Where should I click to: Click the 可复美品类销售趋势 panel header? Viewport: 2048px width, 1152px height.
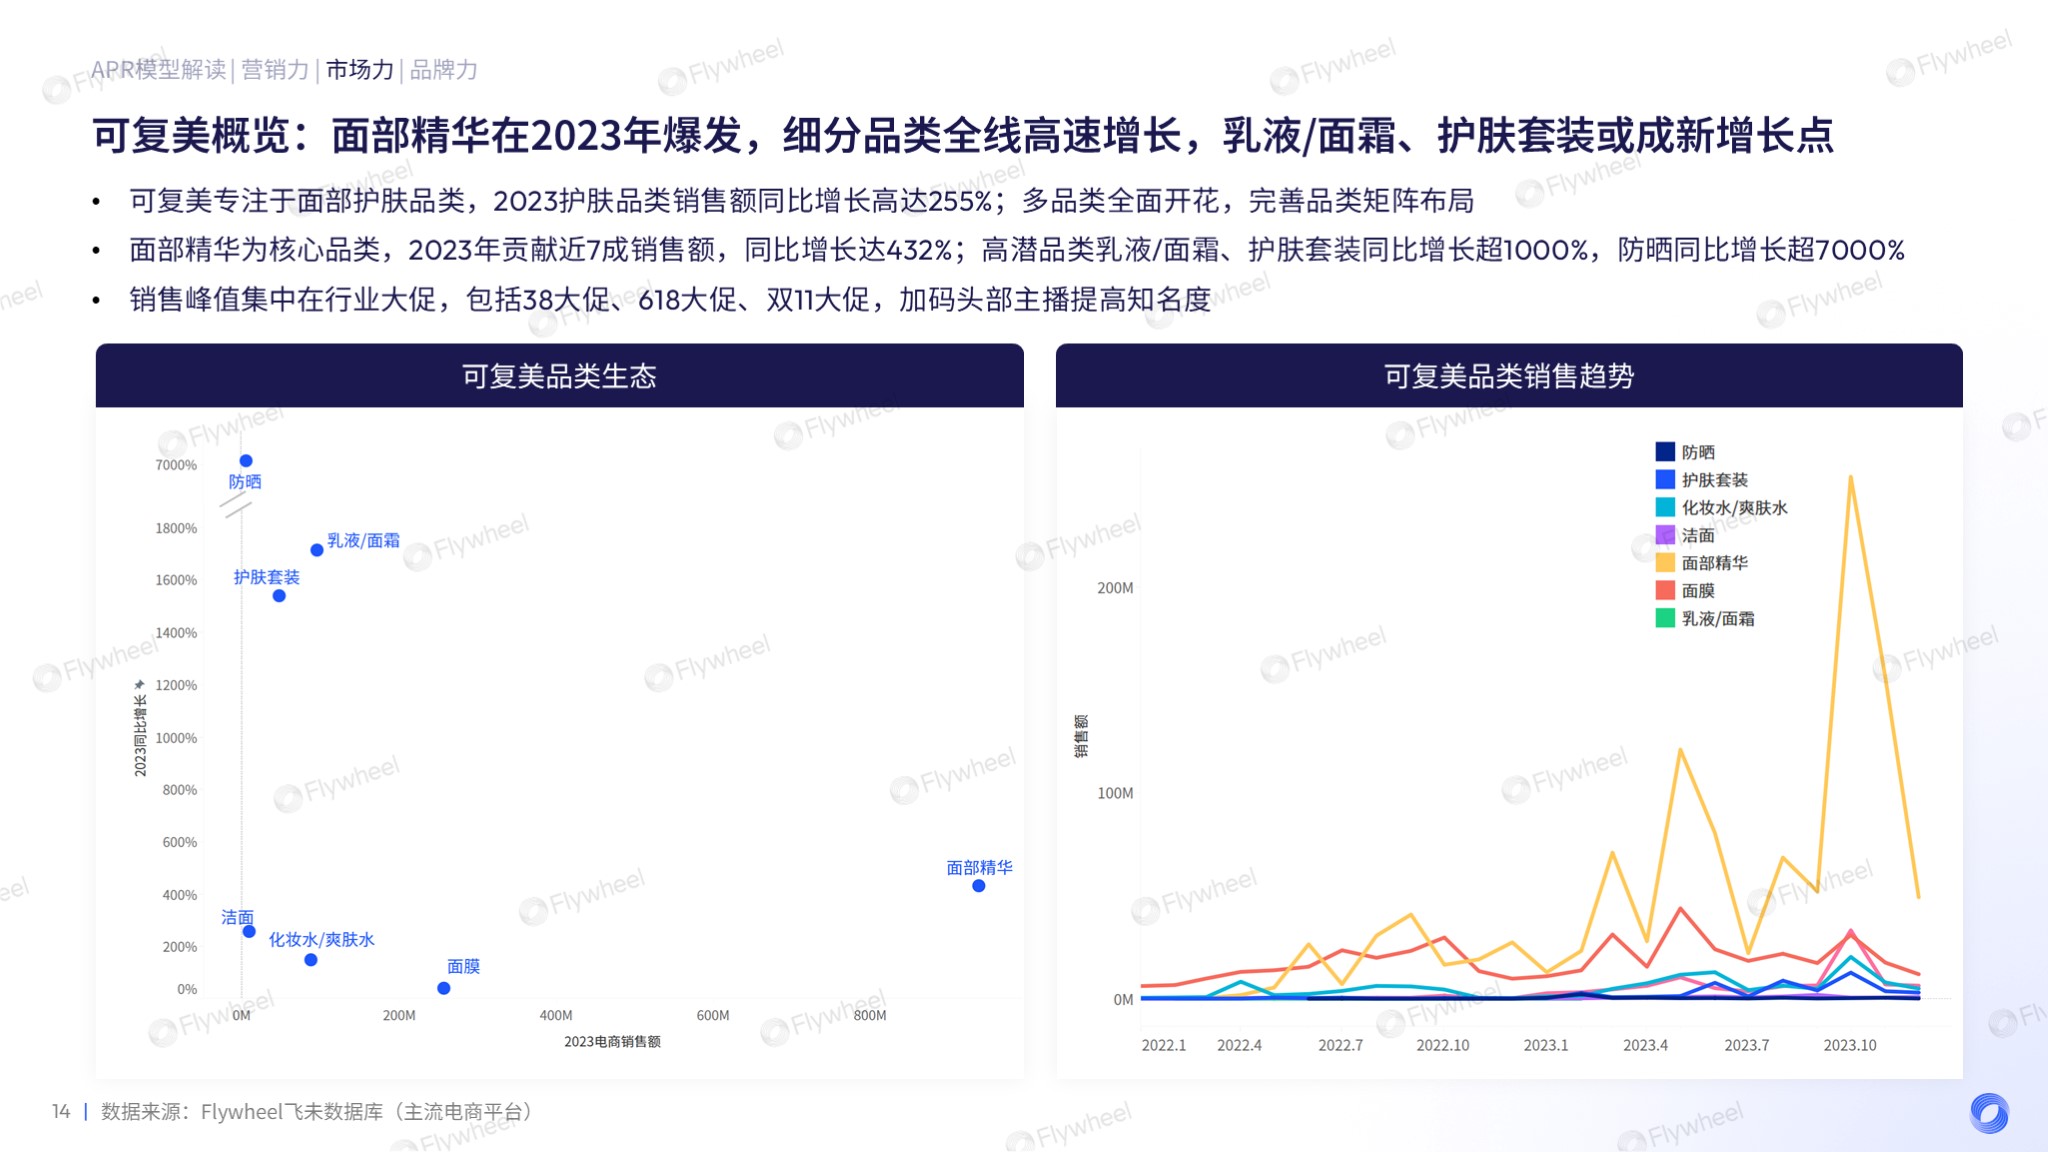(x=1509, y=376)
